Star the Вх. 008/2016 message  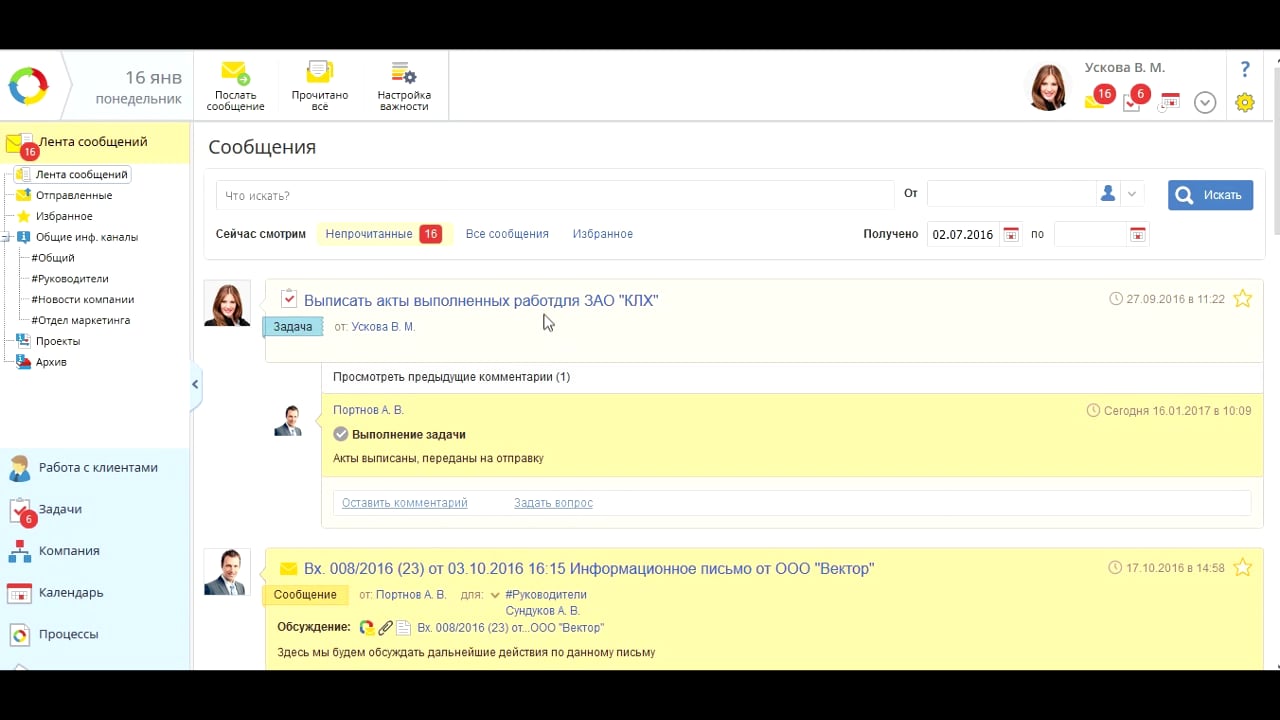click(1242, 567)
